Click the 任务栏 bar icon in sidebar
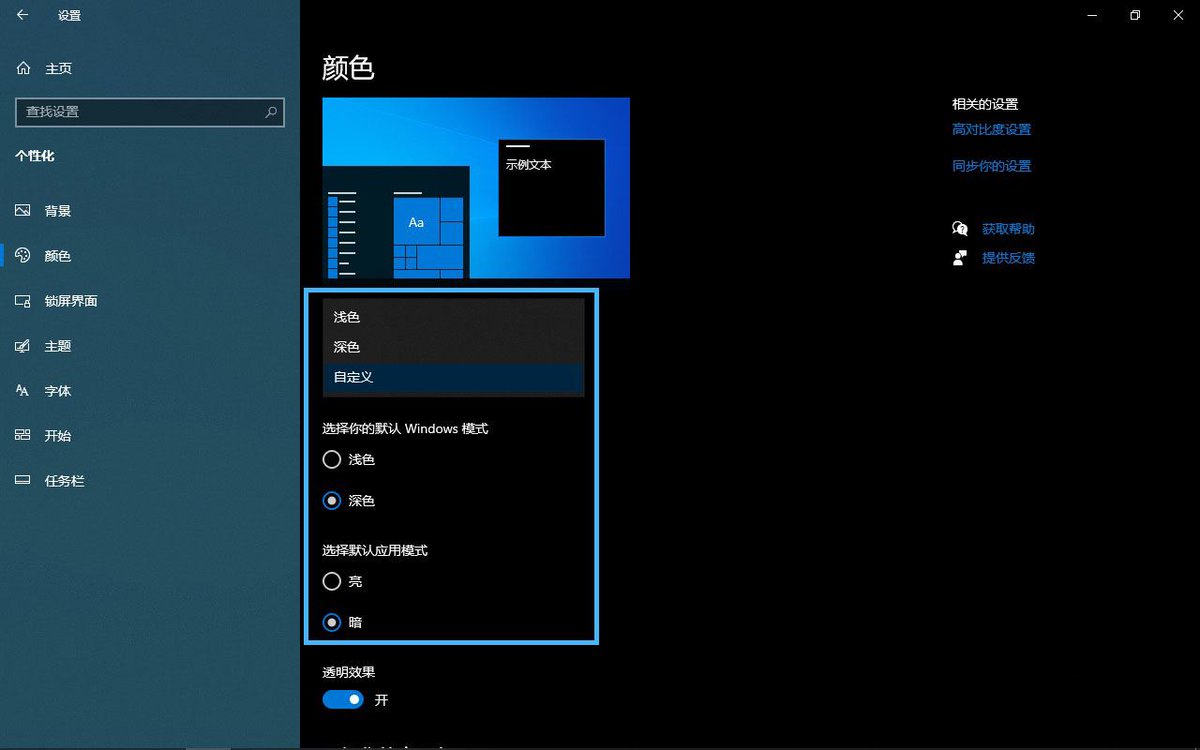1200x750 pixels. [x=23, y=481]
